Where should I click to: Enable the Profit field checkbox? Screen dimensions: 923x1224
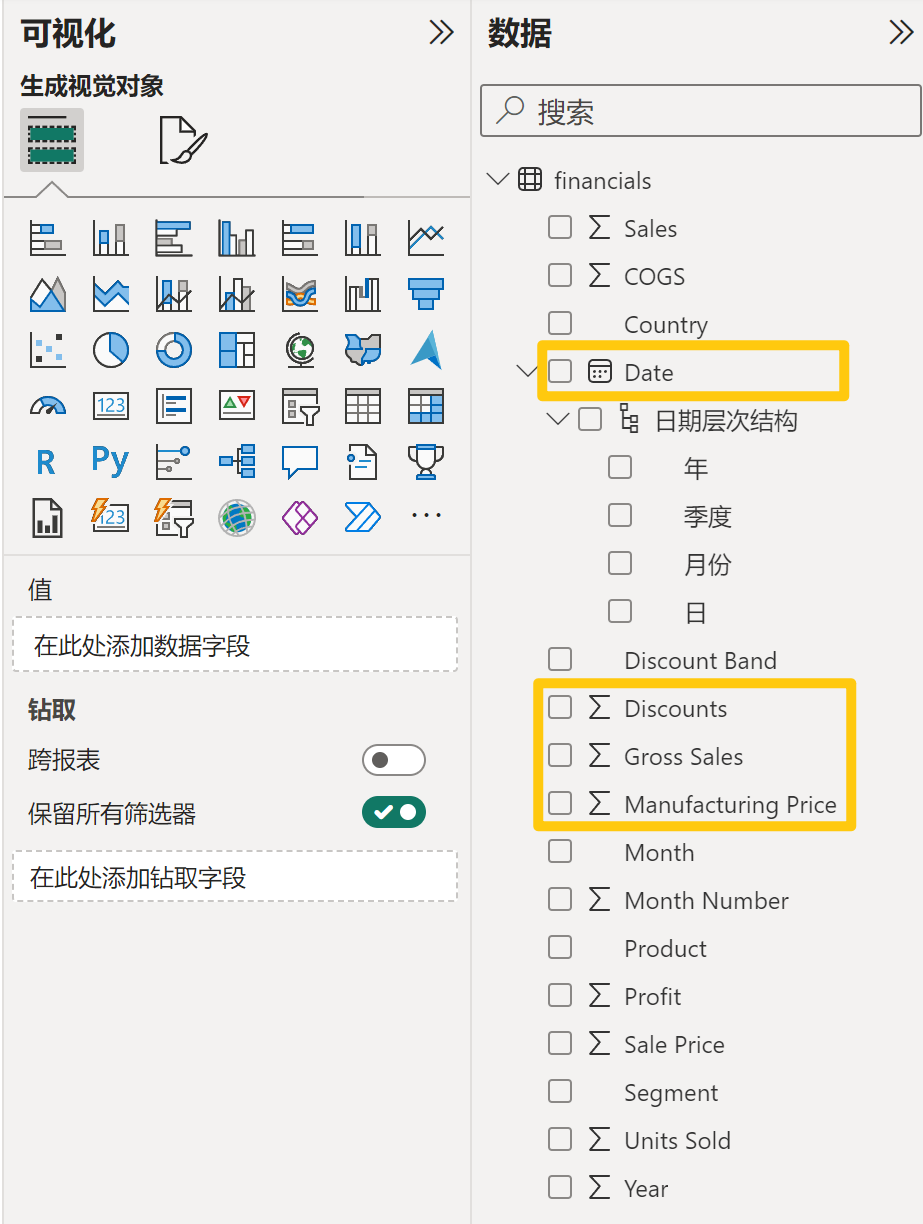click(x=560, y=995)
